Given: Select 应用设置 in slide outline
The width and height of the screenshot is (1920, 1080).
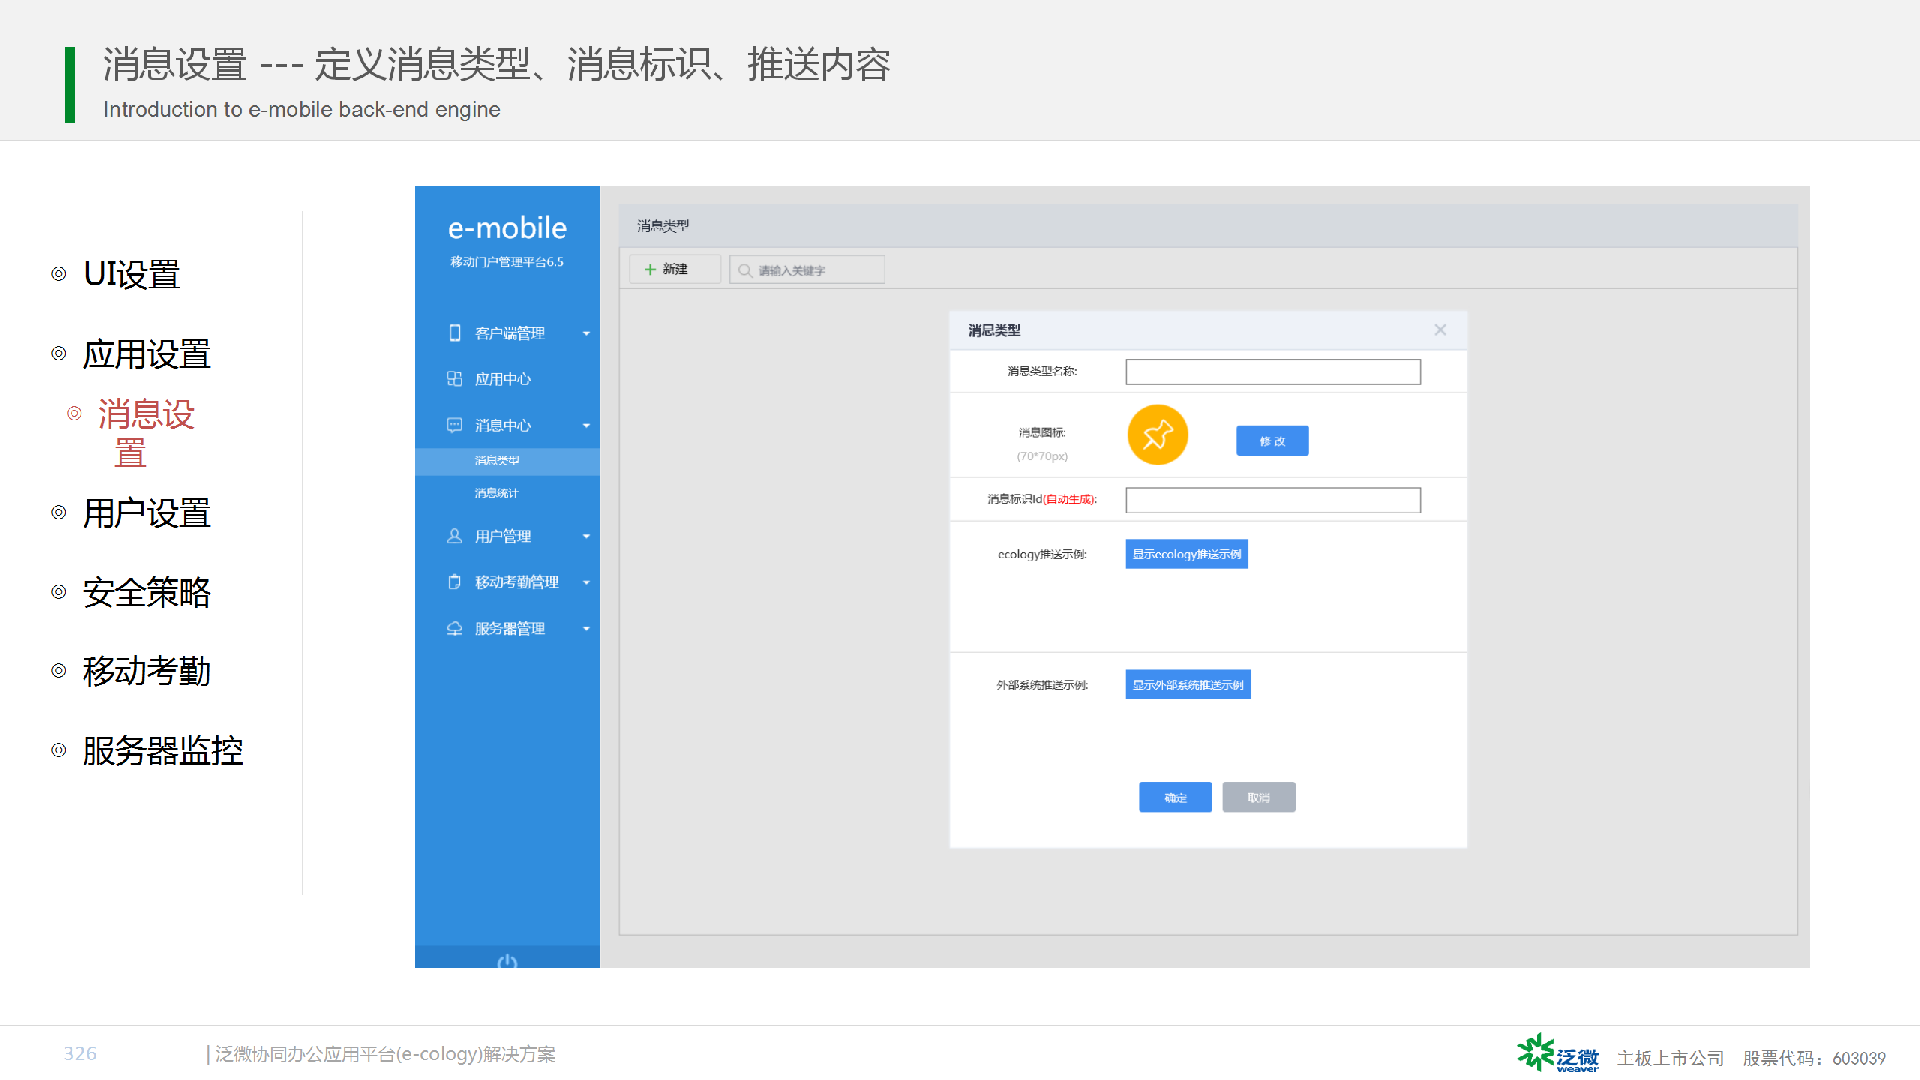Looking at the screenshot, I should pyautogui.click(x=147, y=354).
